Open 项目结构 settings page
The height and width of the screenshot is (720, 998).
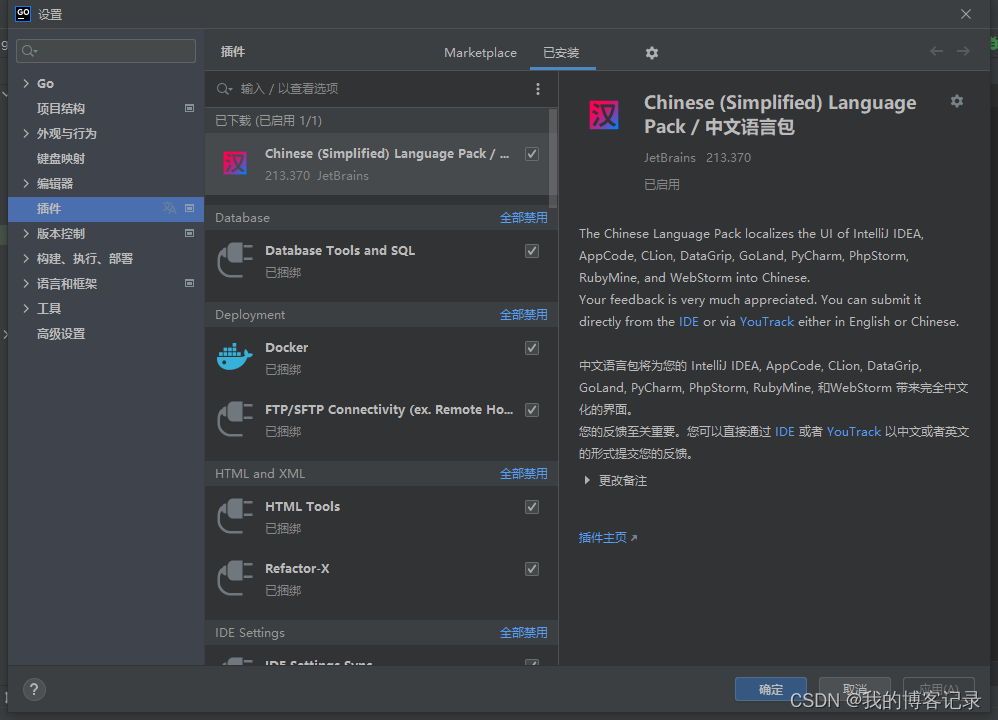tap(60, 108)
